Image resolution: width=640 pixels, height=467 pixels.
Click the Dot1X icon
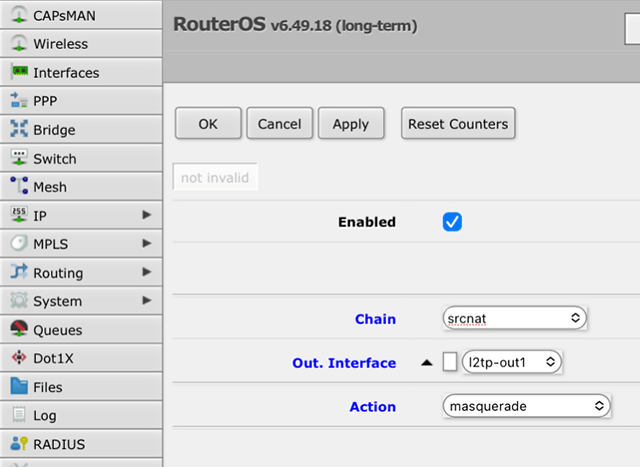(19, 357)
